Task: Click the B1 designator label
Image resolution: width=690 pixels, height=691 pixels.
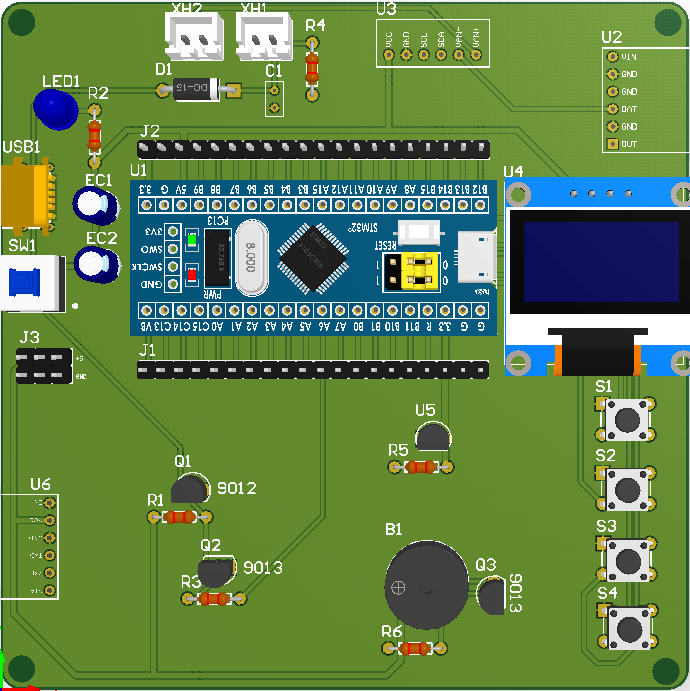Action: click(393, 529)
